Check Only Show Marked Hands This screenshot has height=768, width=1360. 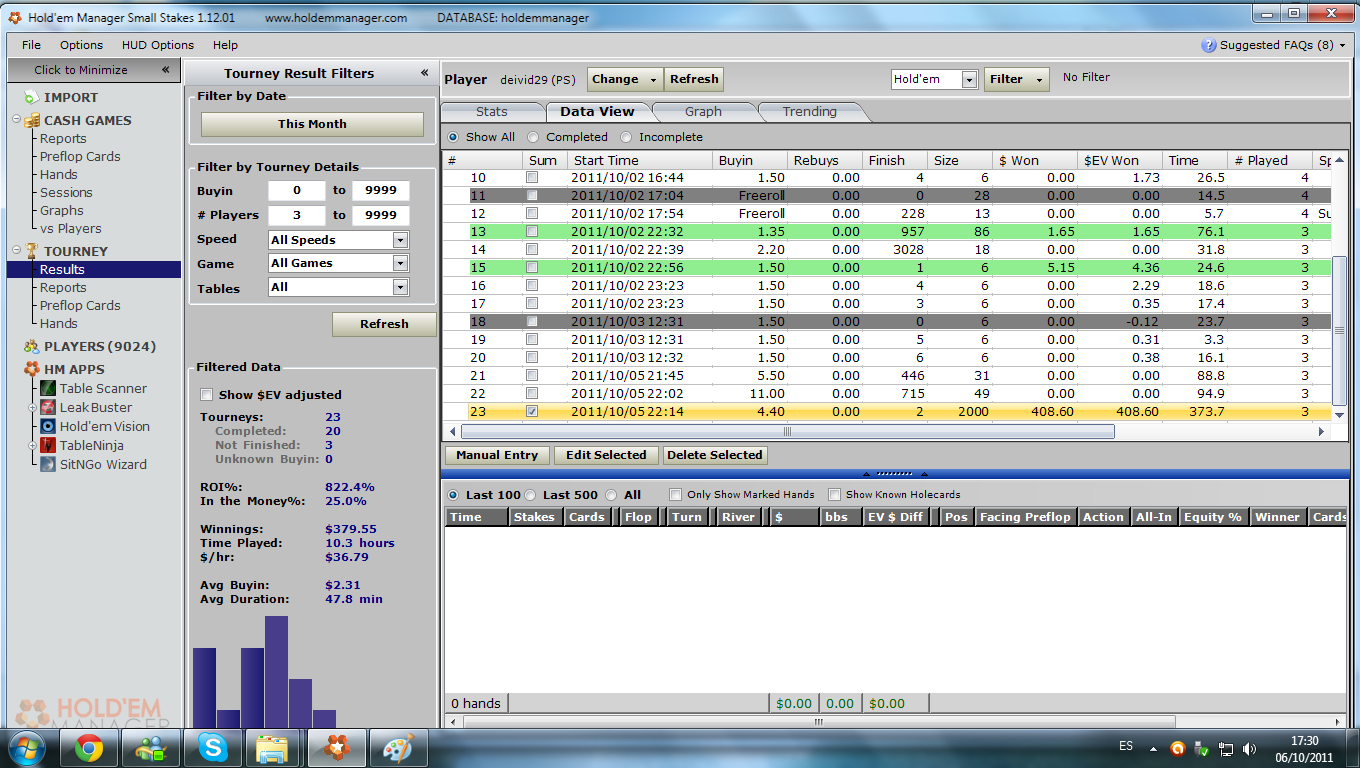pyautogui.click(x=676, y=495)
